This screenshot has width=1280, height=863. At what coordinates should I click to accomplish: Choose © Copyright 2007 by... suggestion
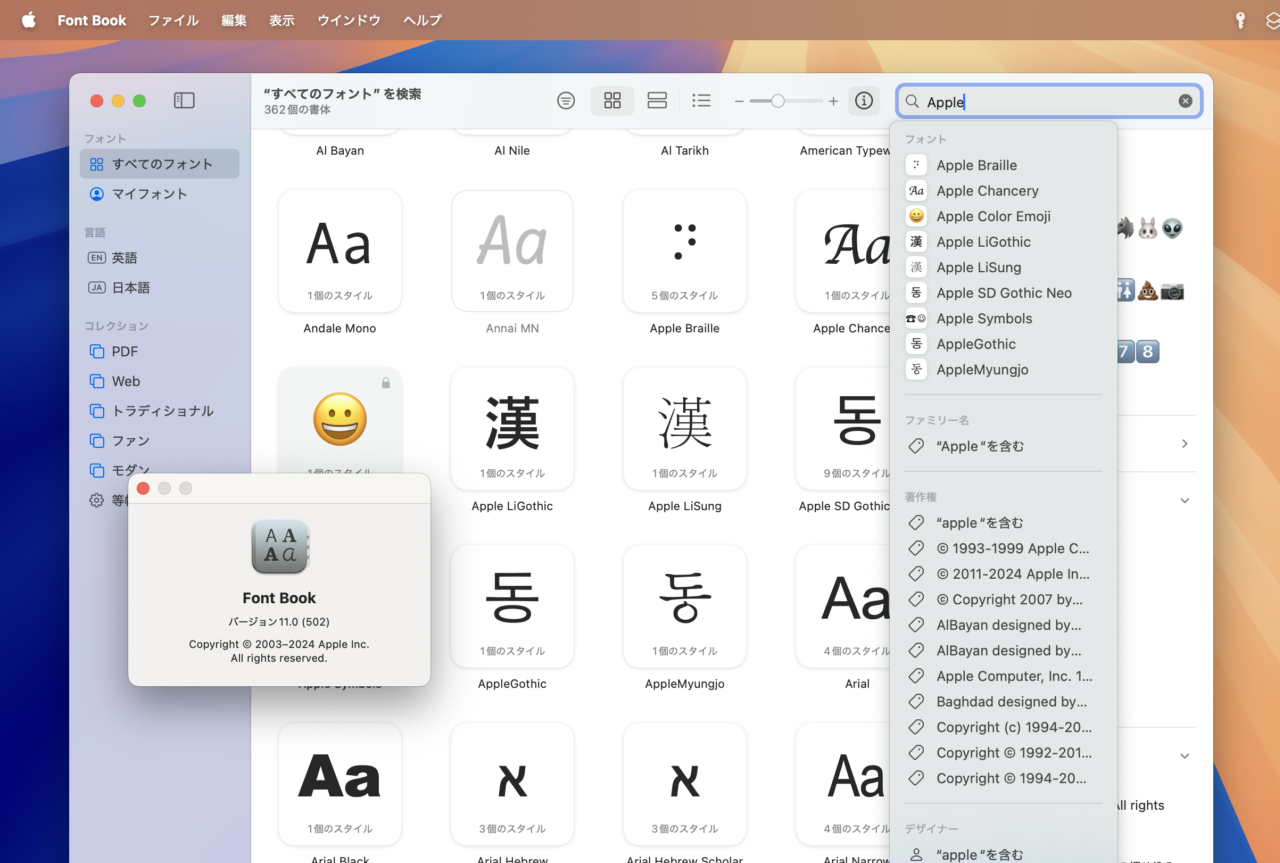point(1003,600)
